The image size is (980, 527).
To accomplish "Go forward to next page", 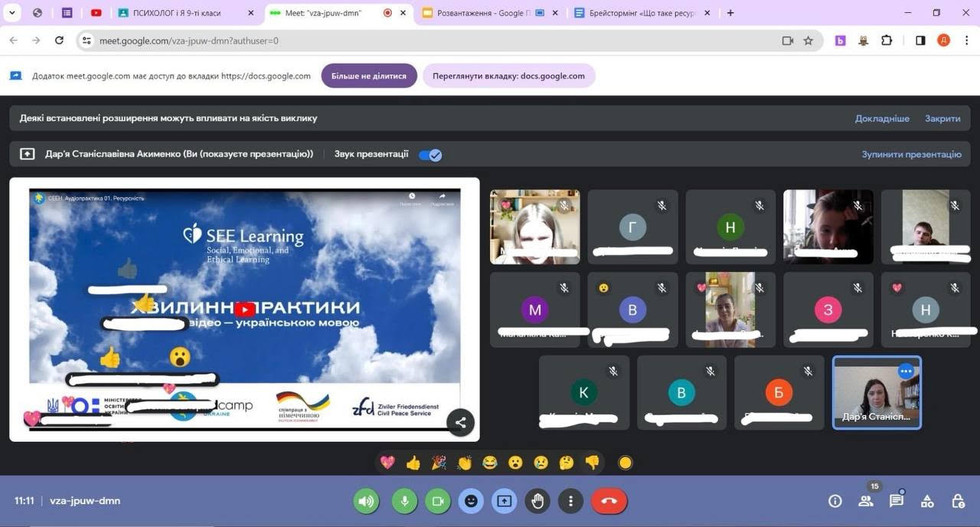I will point(36,41).
